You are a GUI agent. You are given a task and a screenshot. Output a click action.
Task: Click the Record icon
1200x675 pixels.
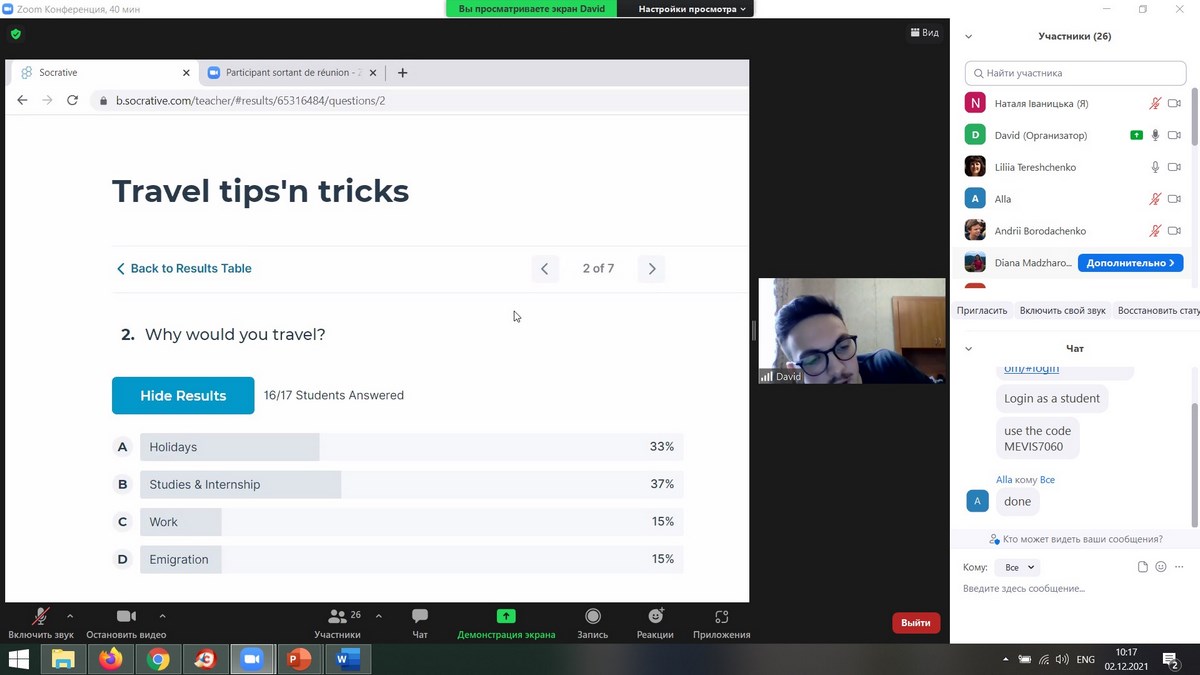(593, 617)
